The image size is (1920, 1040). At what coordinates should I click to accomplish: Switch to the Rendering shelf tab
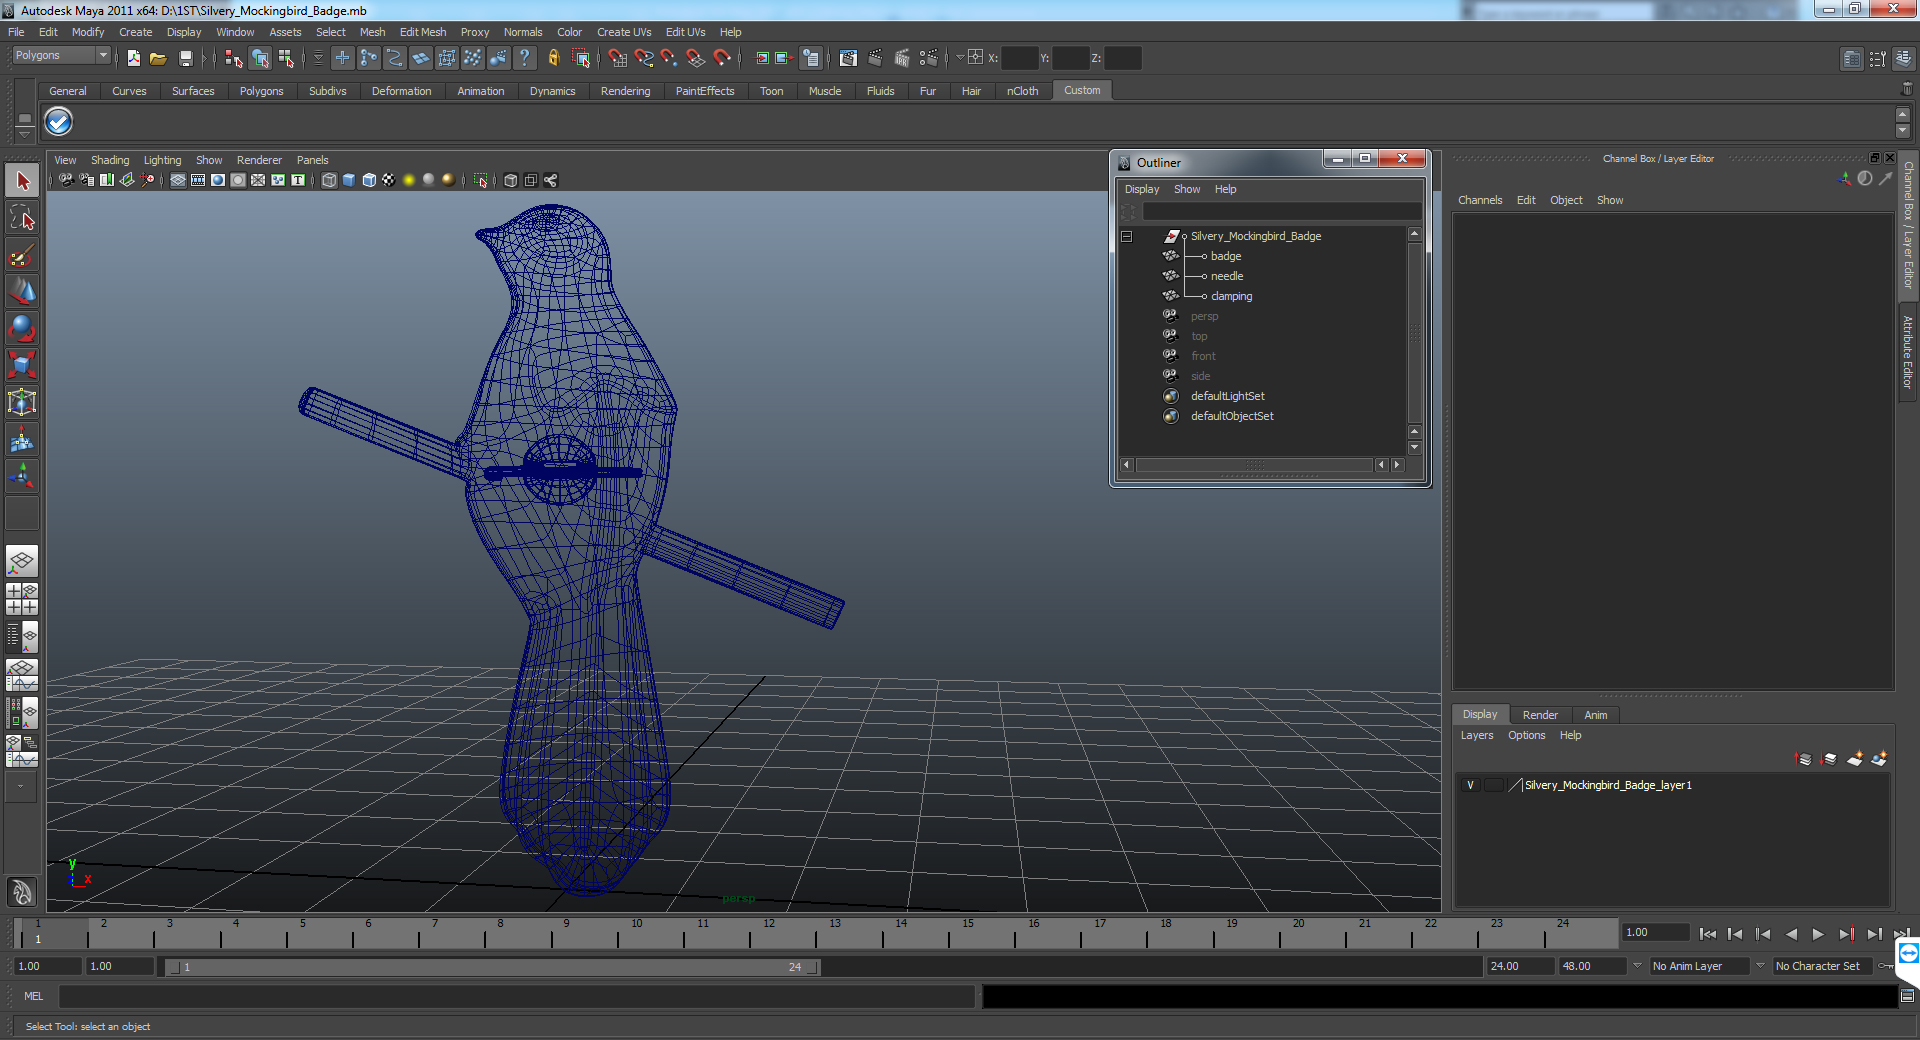tap(625, 91)
